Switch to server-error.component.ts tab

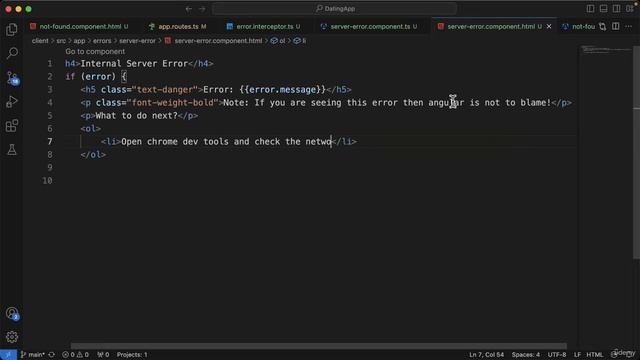pyautogui.click(x=369, y=27)
